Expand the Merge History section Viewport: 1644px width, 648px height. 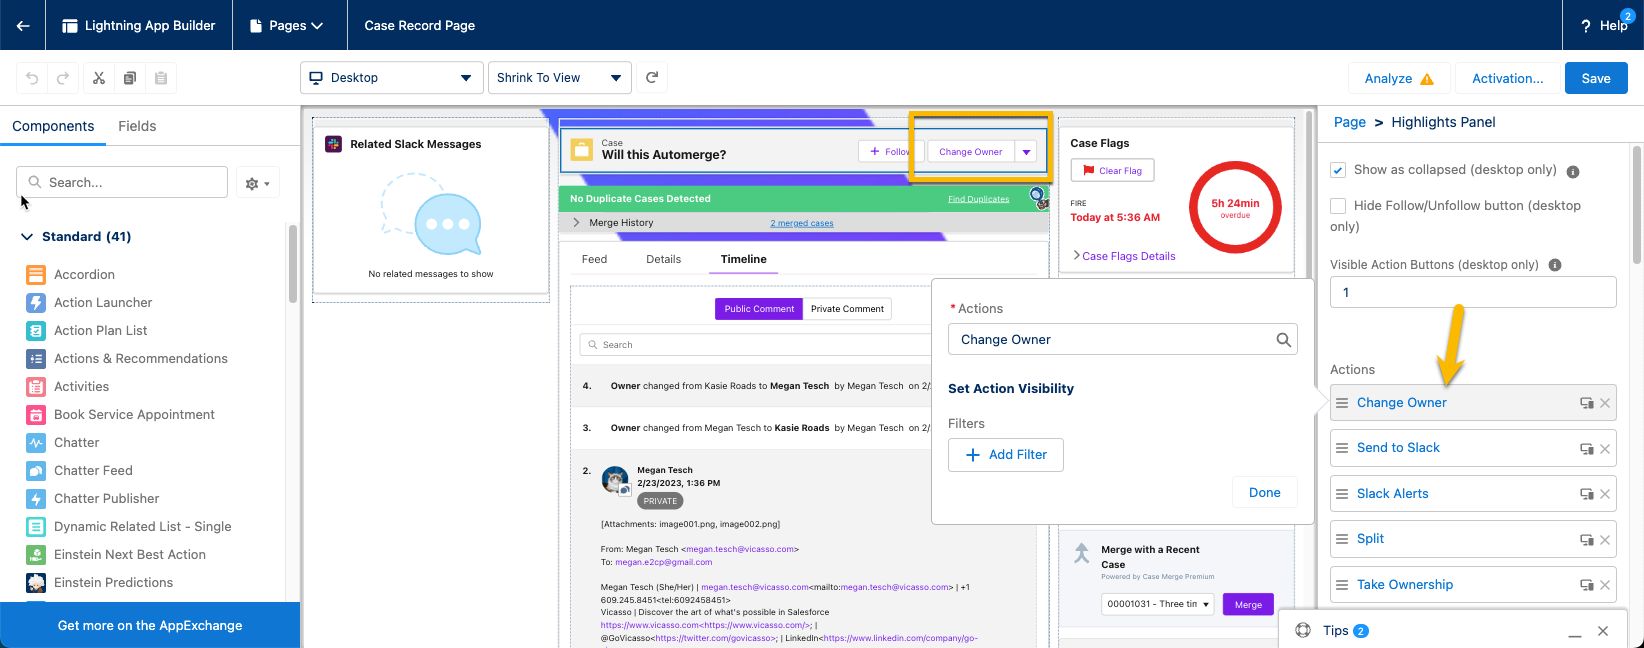[x=577, y=223]
